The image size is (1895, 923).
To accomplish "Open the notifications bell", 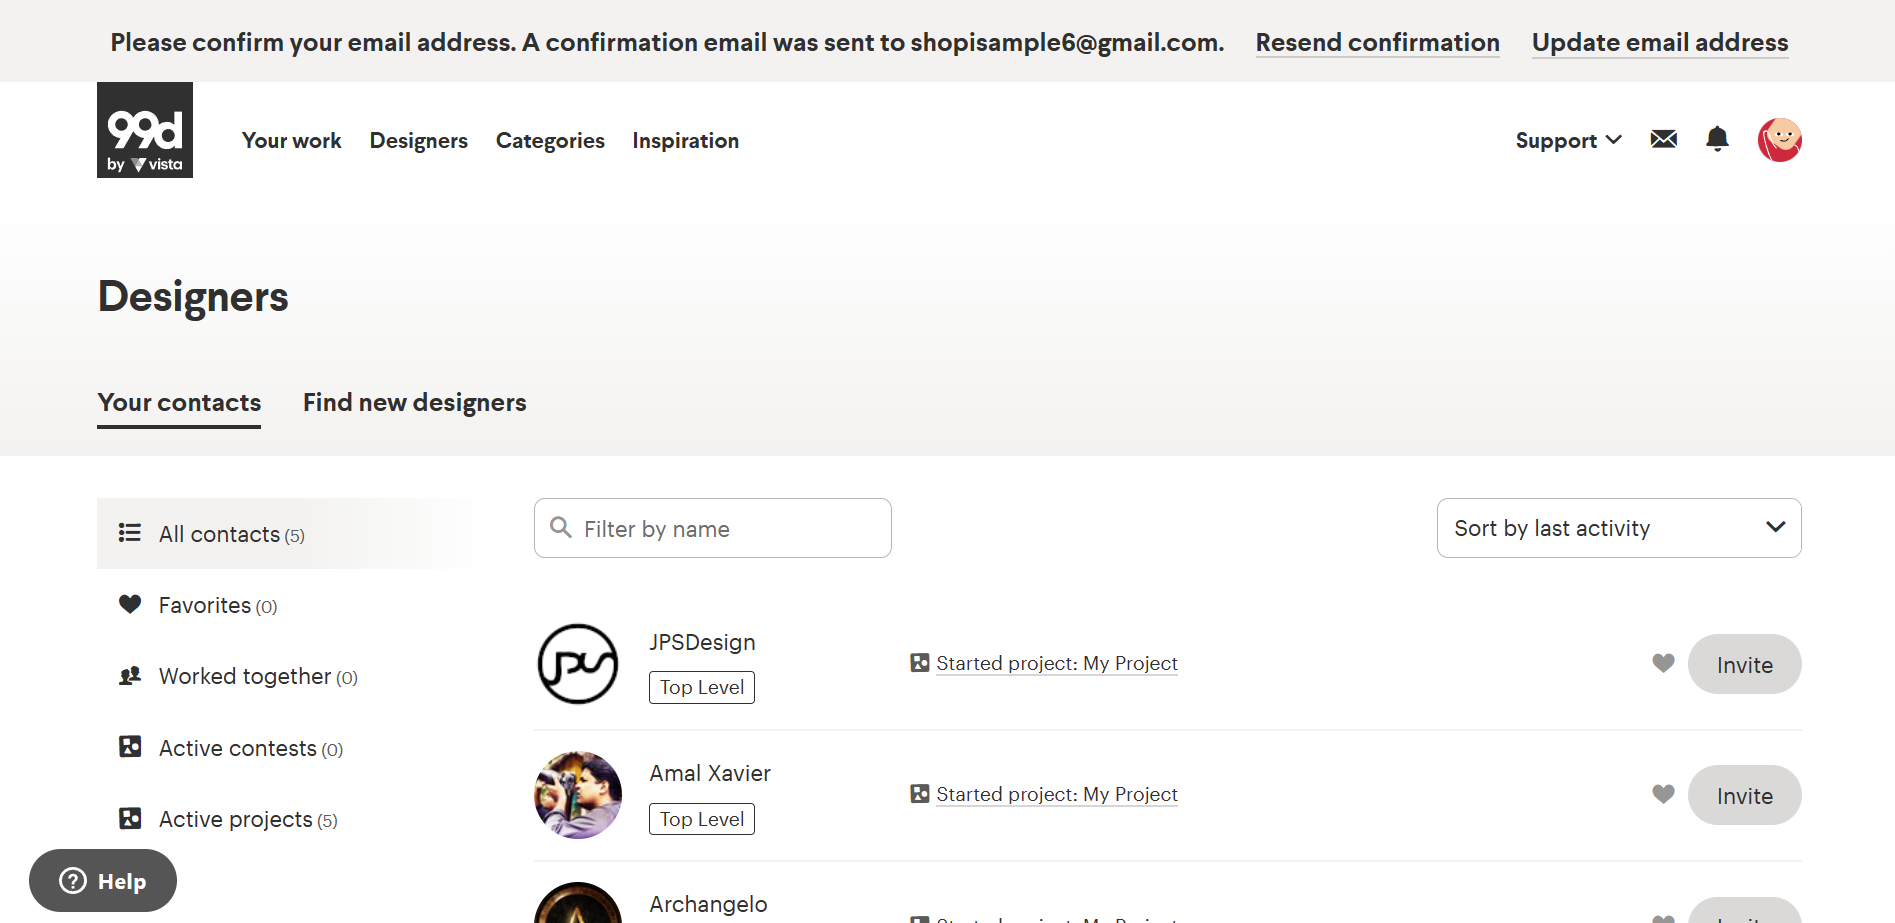I will coord(1717,139).
